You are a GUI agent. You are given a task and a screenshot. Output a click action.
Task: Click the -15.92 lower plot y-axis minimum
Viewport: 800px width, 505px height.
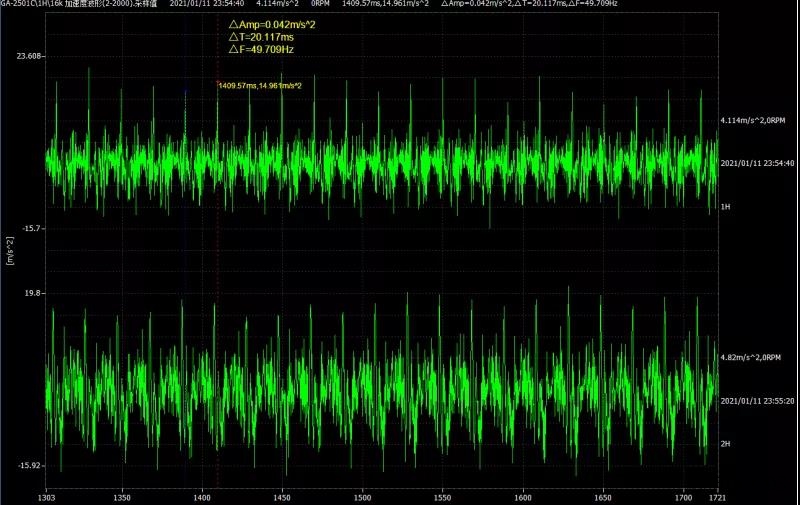[31, 465]
